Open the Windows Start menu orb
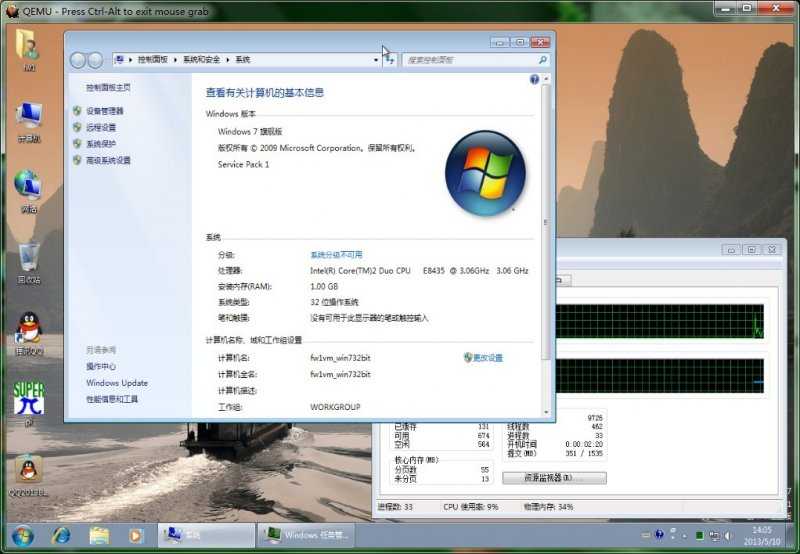This screenshot has height=554, width=800. (x=22, y=536)
